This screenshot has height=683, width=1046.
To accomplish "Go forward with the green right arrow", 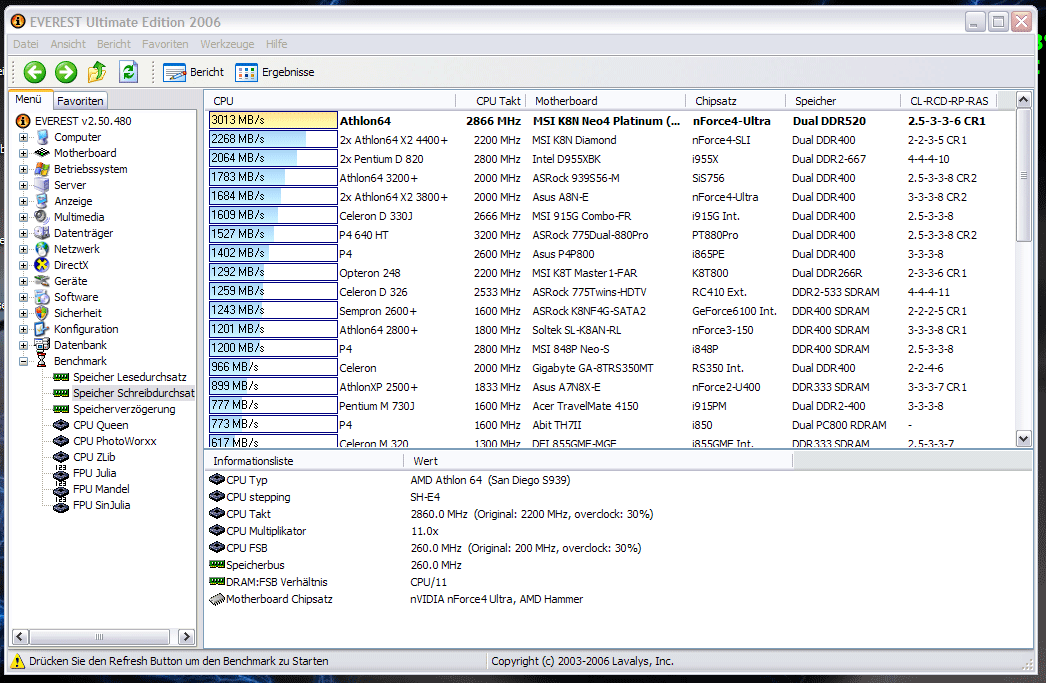I will 65,72.
